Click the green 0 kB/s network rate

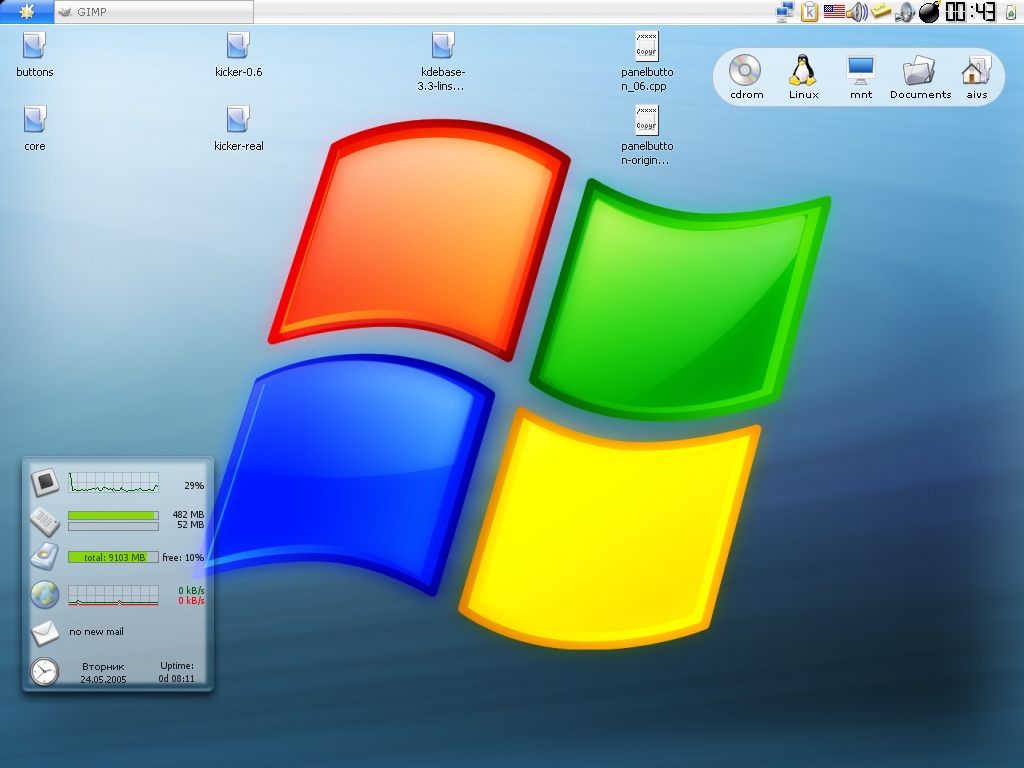coord(191,590)
